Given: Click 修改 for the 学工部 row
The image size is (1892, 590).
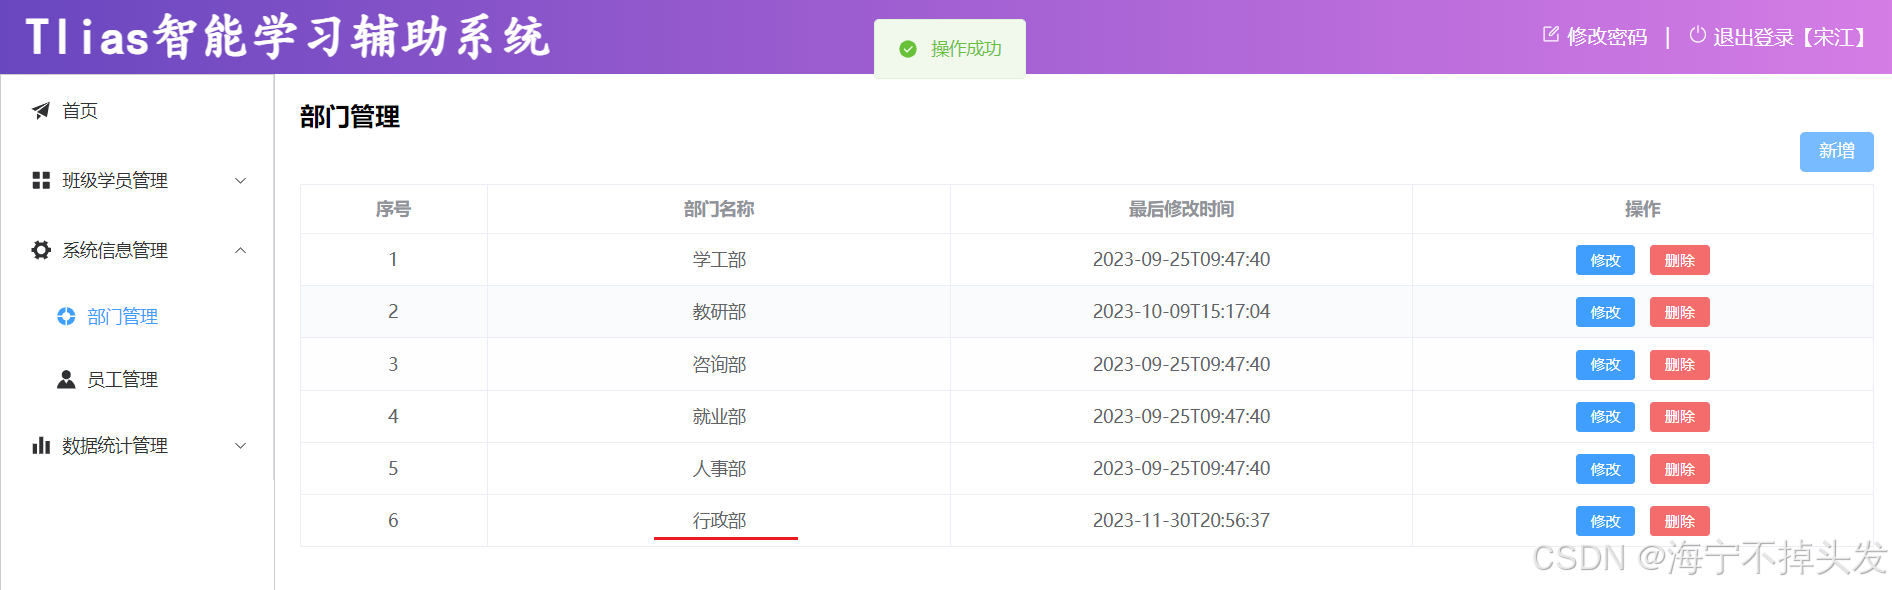Looking at the screenshot, I should click(x=1605, y=260).
